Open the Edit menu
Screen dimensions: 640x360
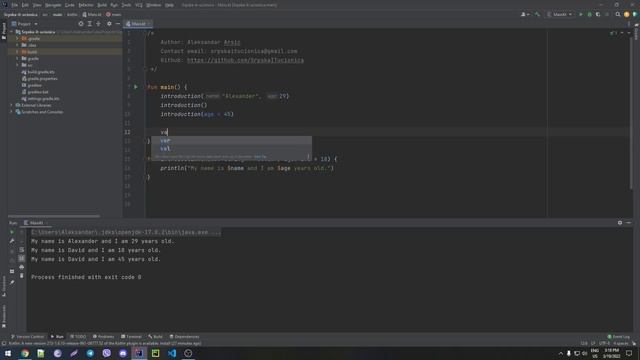point(25,5)
